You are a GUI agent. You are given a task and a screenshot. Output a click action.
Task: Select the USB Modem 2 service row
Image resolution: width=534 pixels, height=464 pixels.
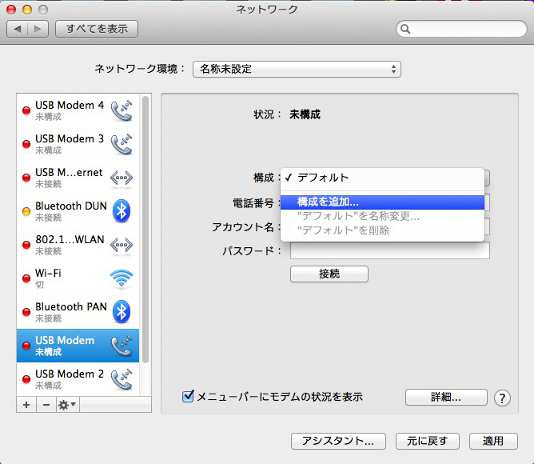(78, 379)
